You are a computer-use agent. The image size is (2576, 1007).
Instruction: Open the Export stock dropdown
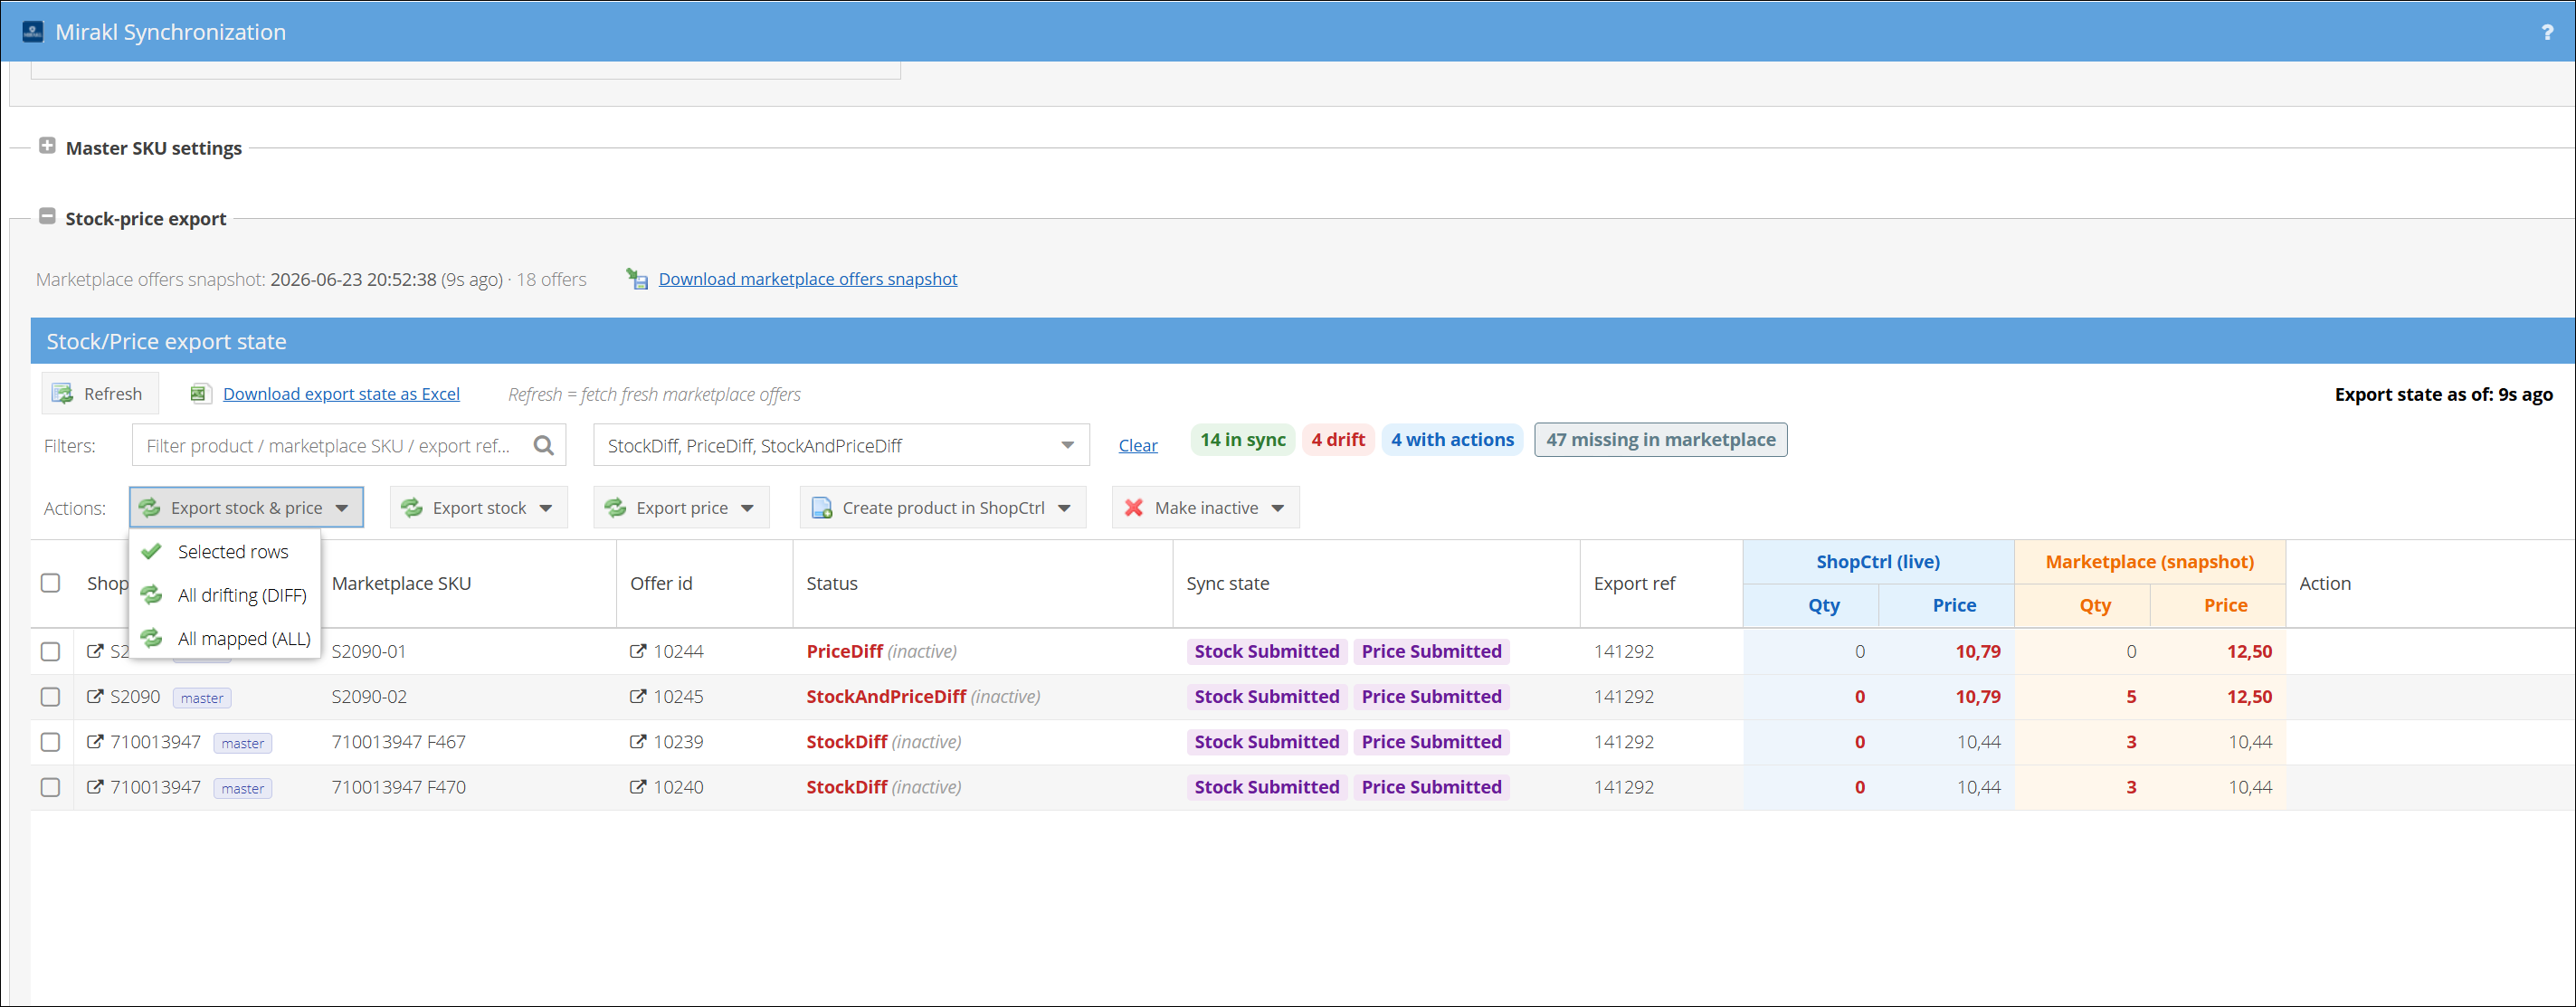click(478, 508)
